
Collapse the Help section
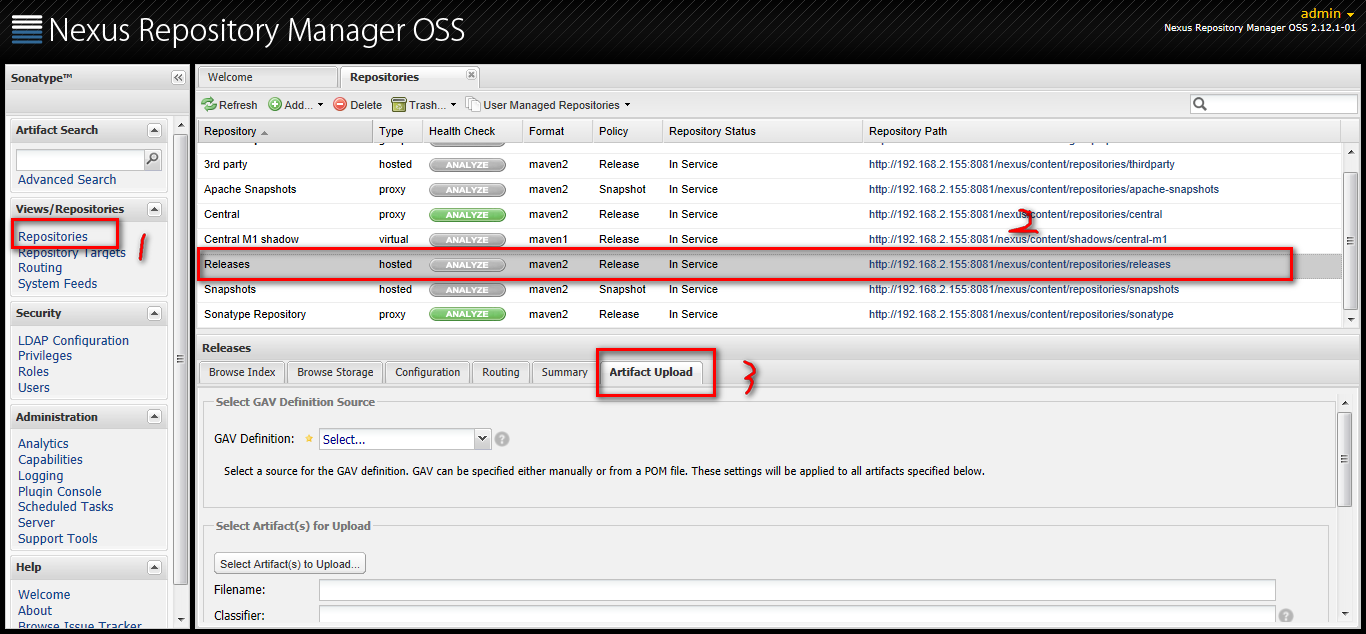pyautogui.click(x=154, y=567)
